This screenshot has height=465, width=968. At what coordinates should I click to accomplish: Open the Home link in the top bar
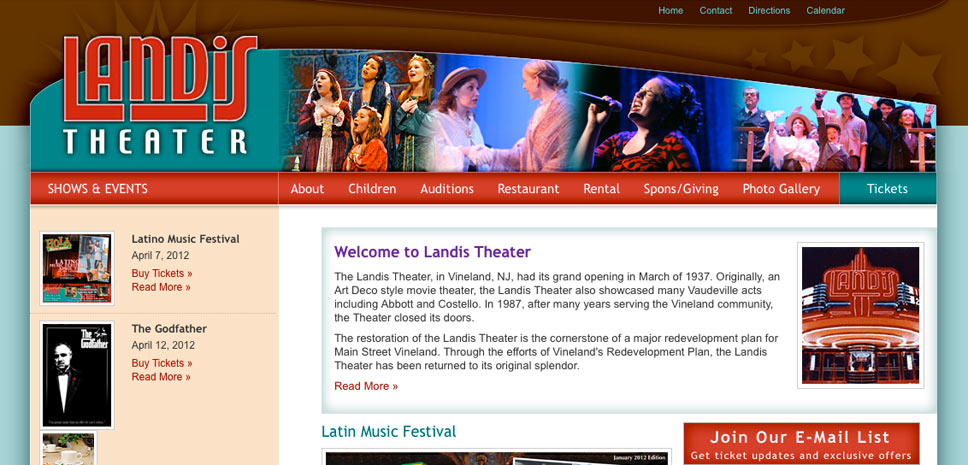670,10
